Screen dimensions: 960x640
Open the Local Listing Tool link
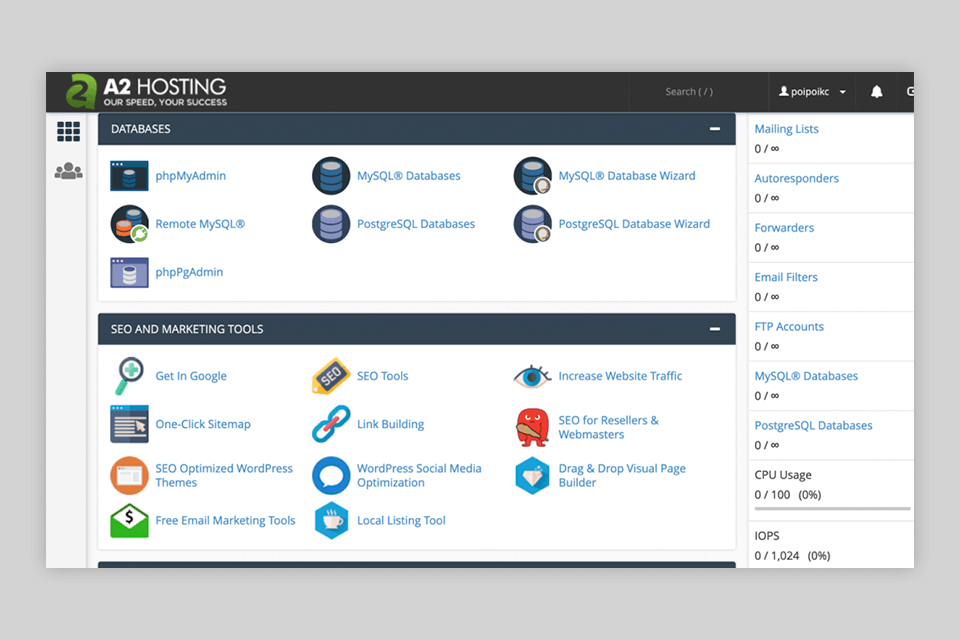(x=401, y=521)
